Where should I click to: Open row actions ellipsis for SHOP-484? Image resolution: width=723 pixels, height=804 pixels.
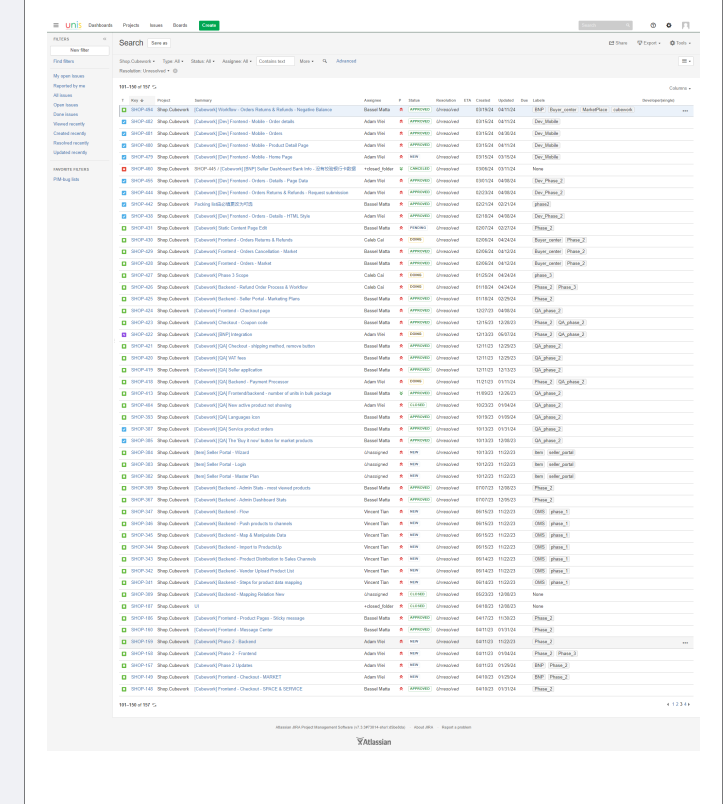pyautogui.click(x=685, y=110)
